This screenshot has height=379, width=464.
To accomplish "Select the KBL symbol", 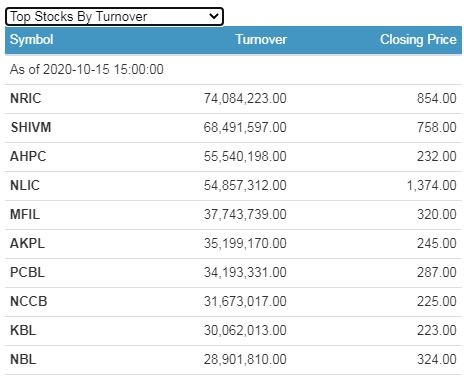I will (23, 330).
